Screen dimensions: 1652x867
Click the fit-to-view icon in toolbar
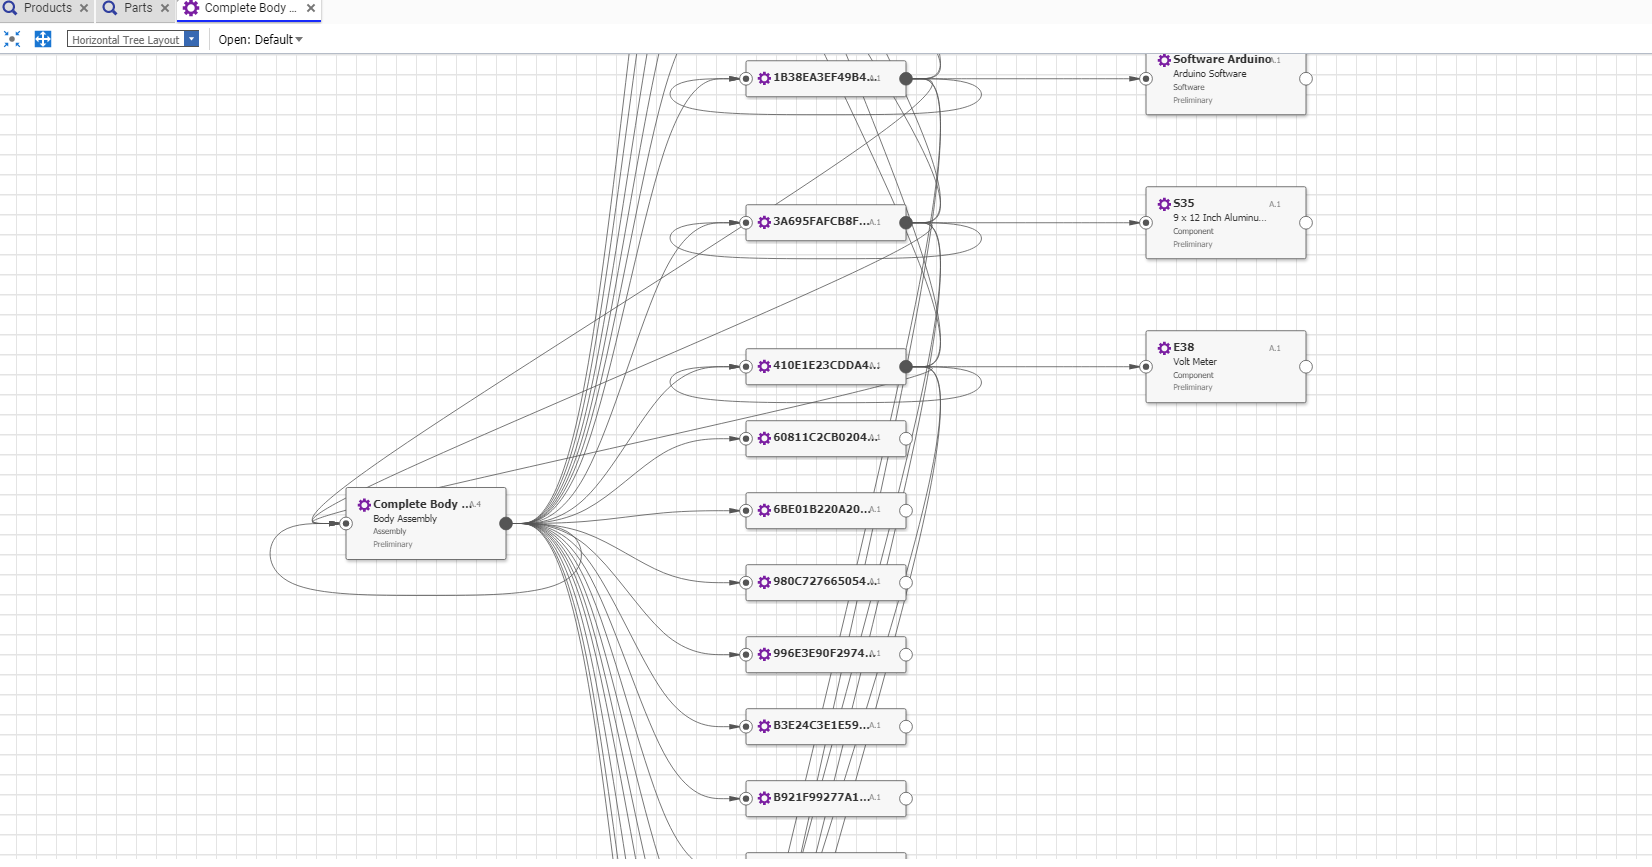pos(12,39)
